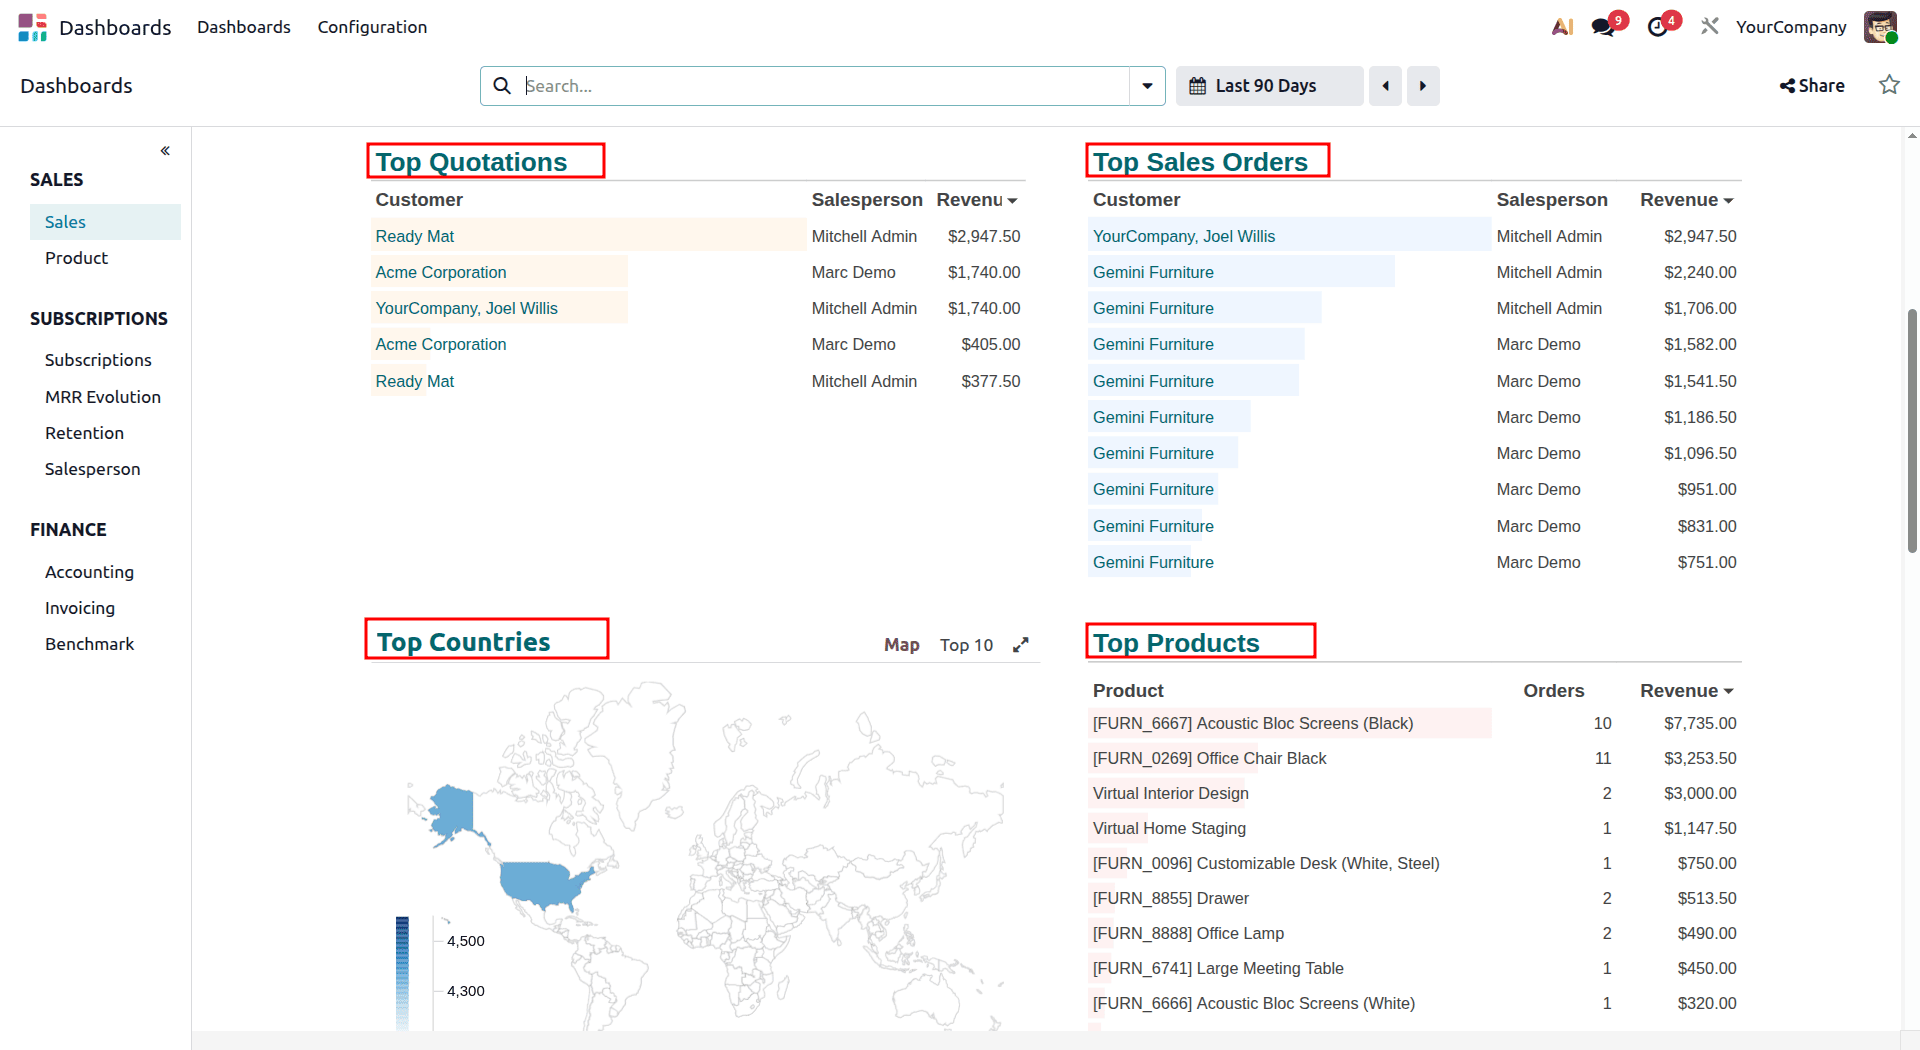
Task: Go to previous period arrow
Action: pos(1385,86)
